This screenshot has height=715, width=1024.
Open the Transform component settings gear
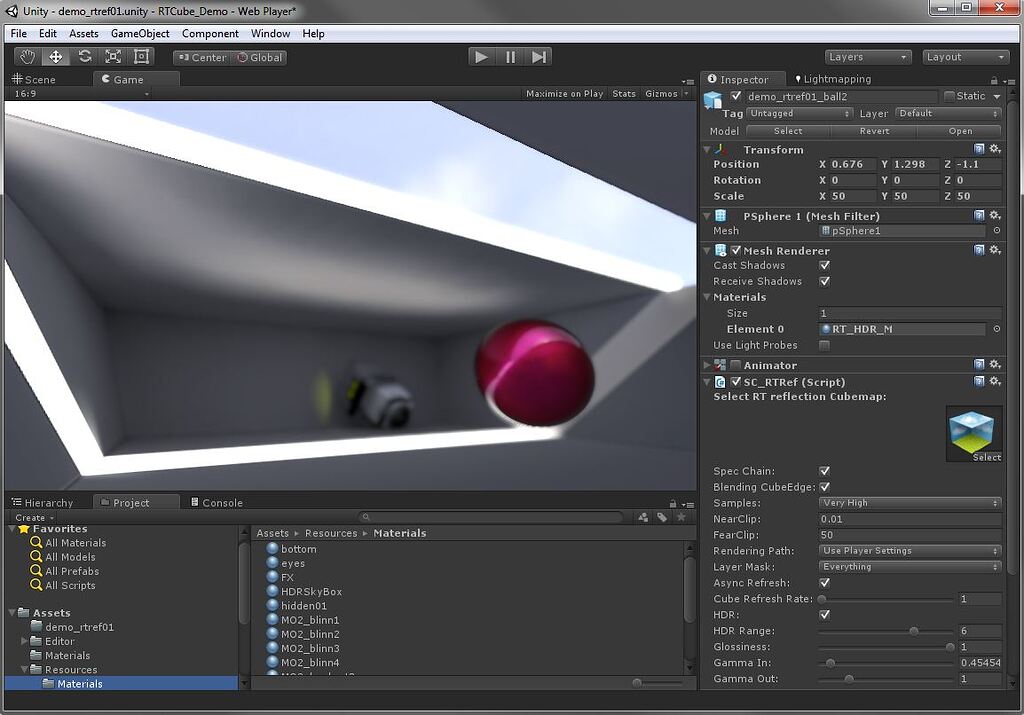pyautogui.click(x=994, y=149)
